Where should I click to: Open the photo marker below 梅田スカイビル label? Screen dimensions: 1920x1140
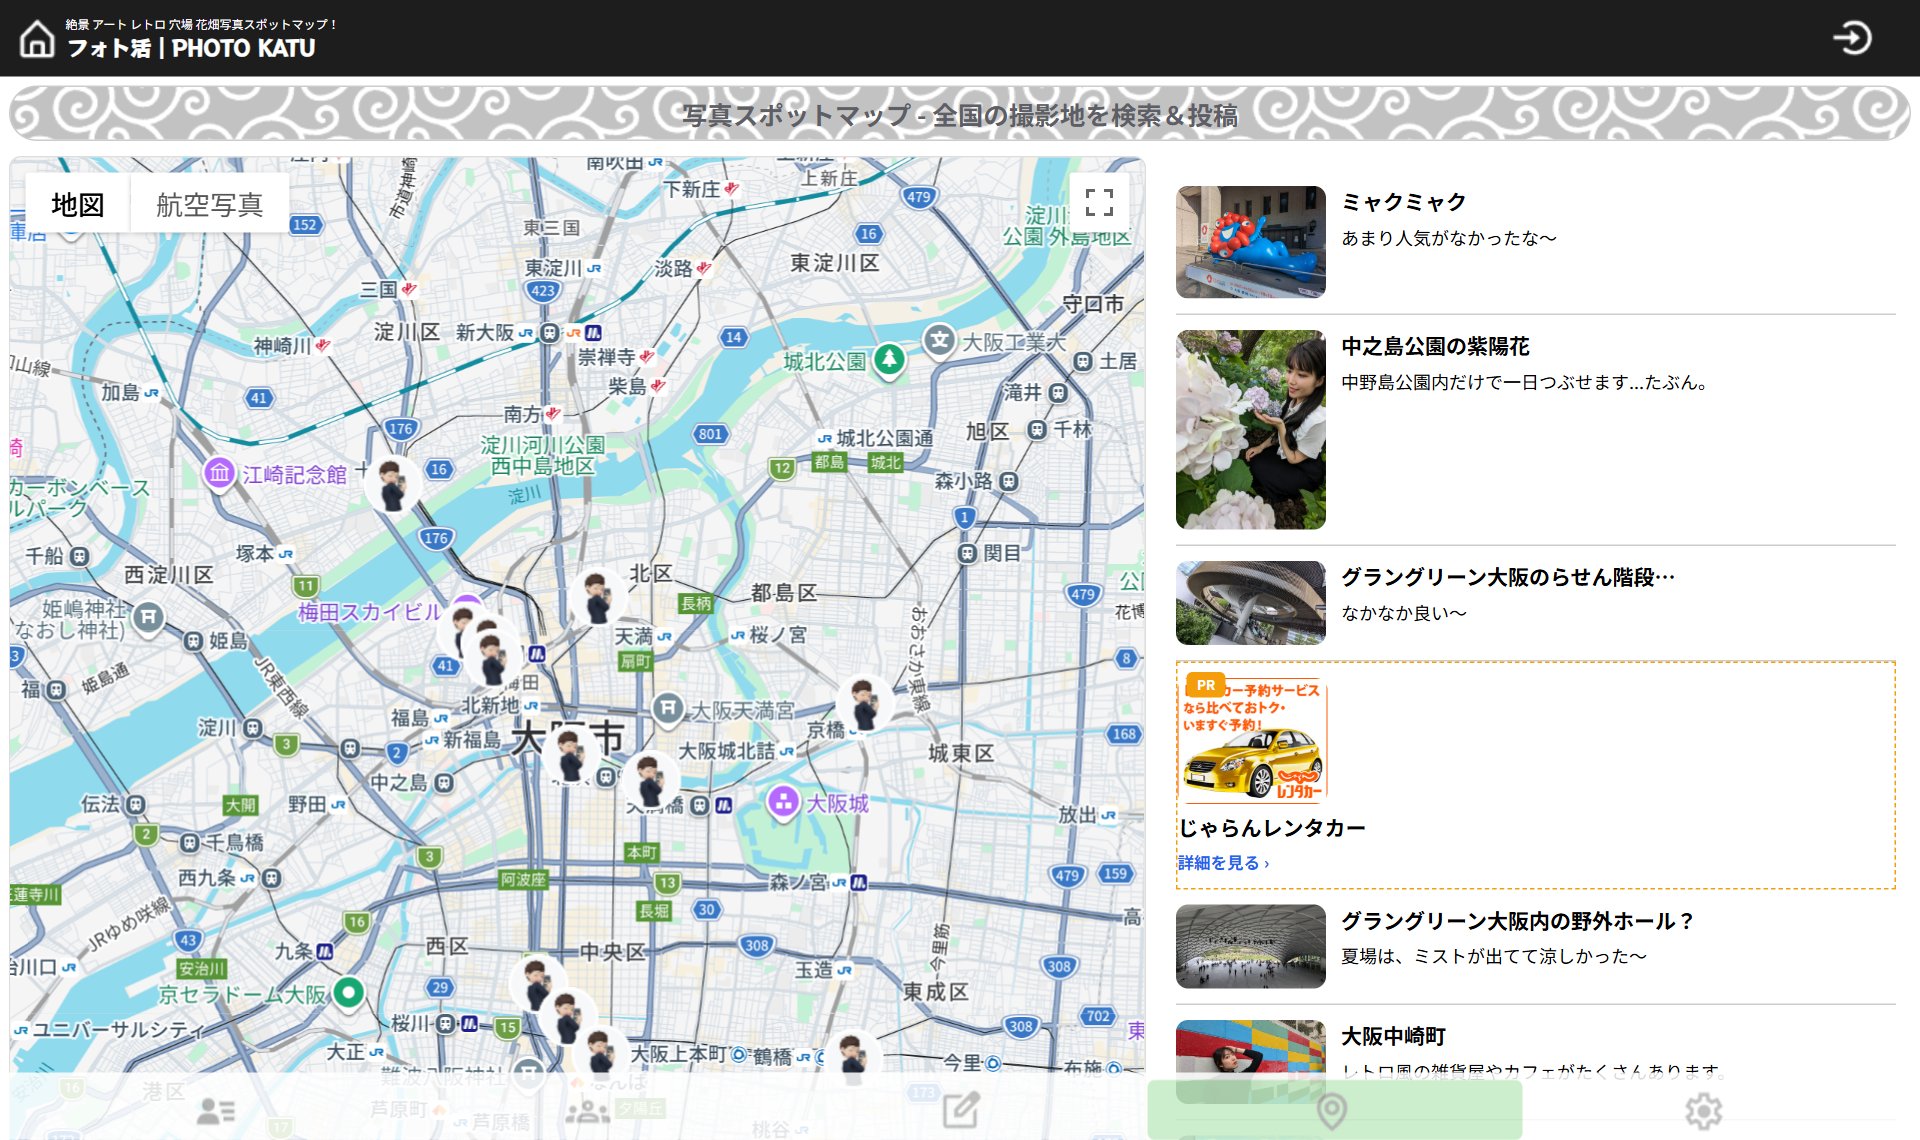(491, 657)
